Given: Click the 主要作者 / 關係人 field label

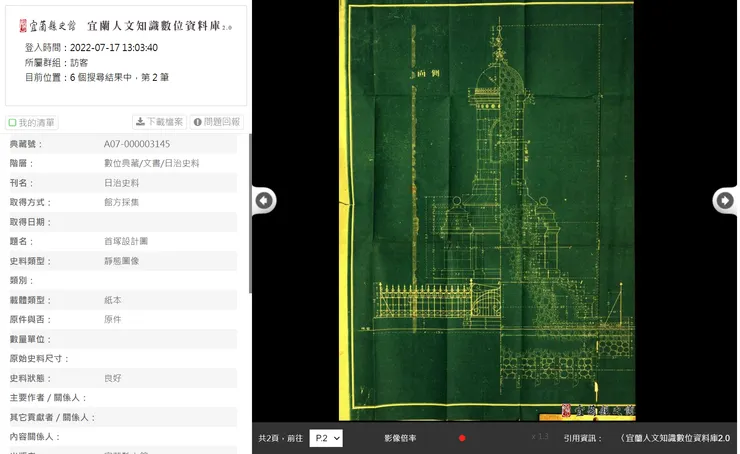Looking at the screenshot, I should (x=48, y=398).
